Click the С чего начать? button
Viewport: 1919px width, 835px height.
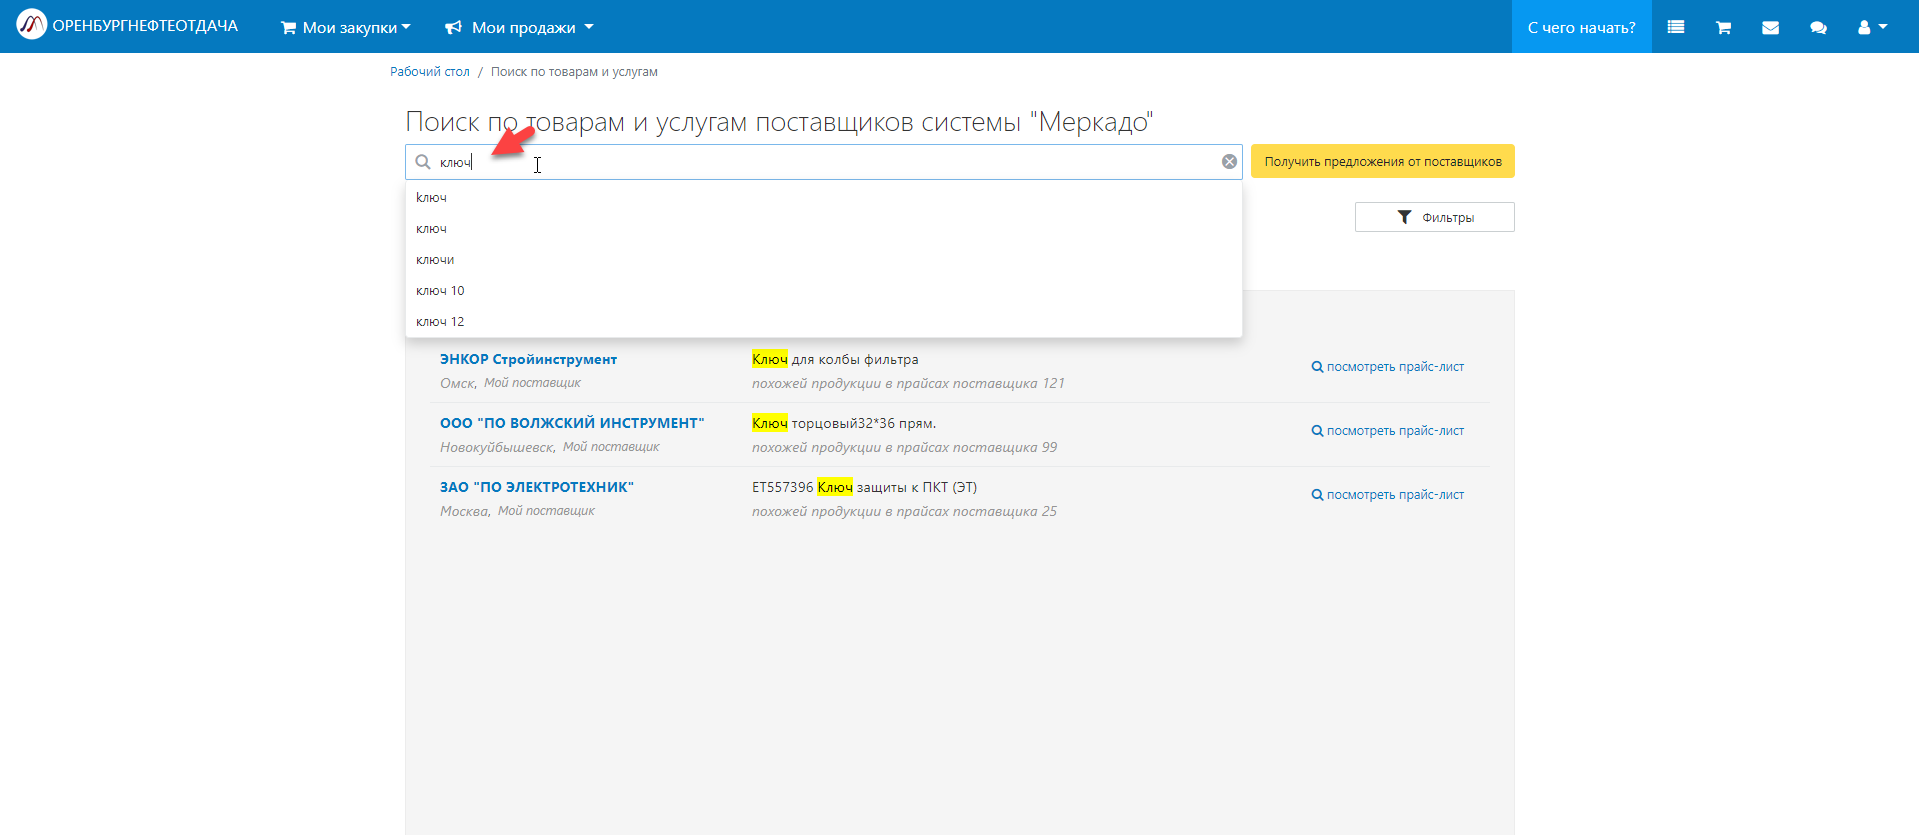(1581, 27)
